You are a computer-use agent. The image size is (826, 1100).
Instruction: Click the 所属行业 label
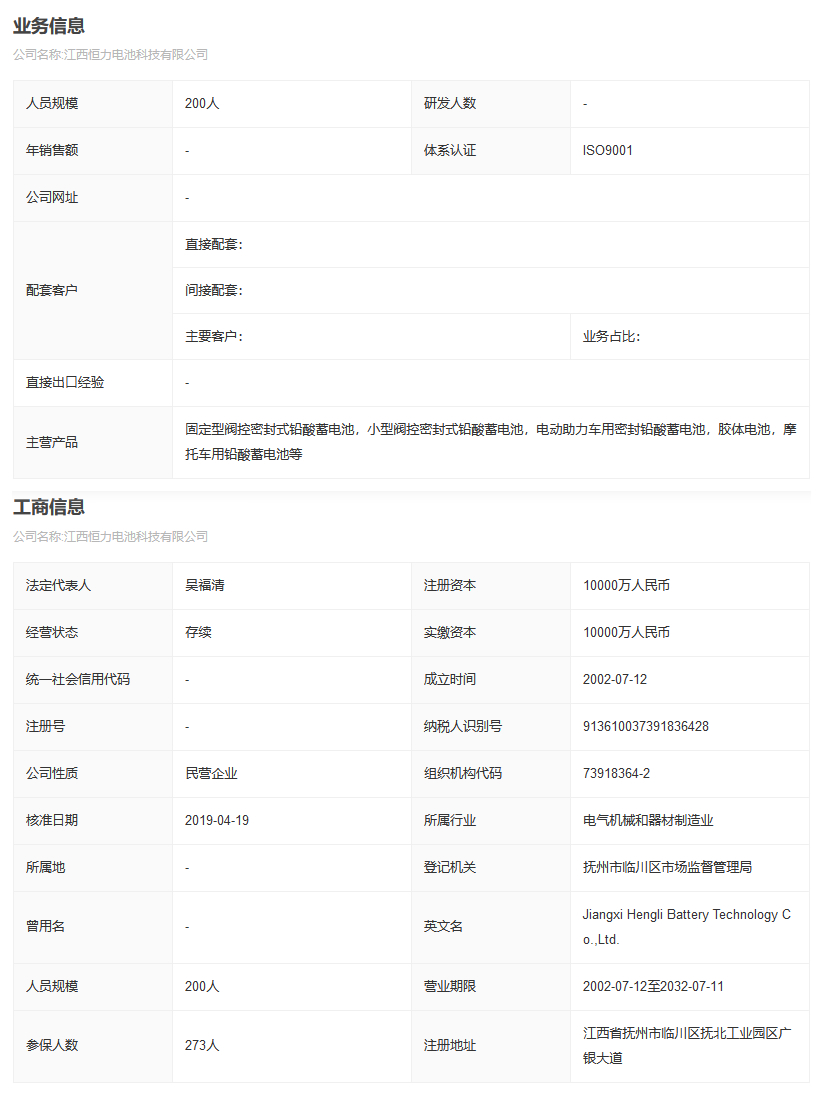(450, 820)
